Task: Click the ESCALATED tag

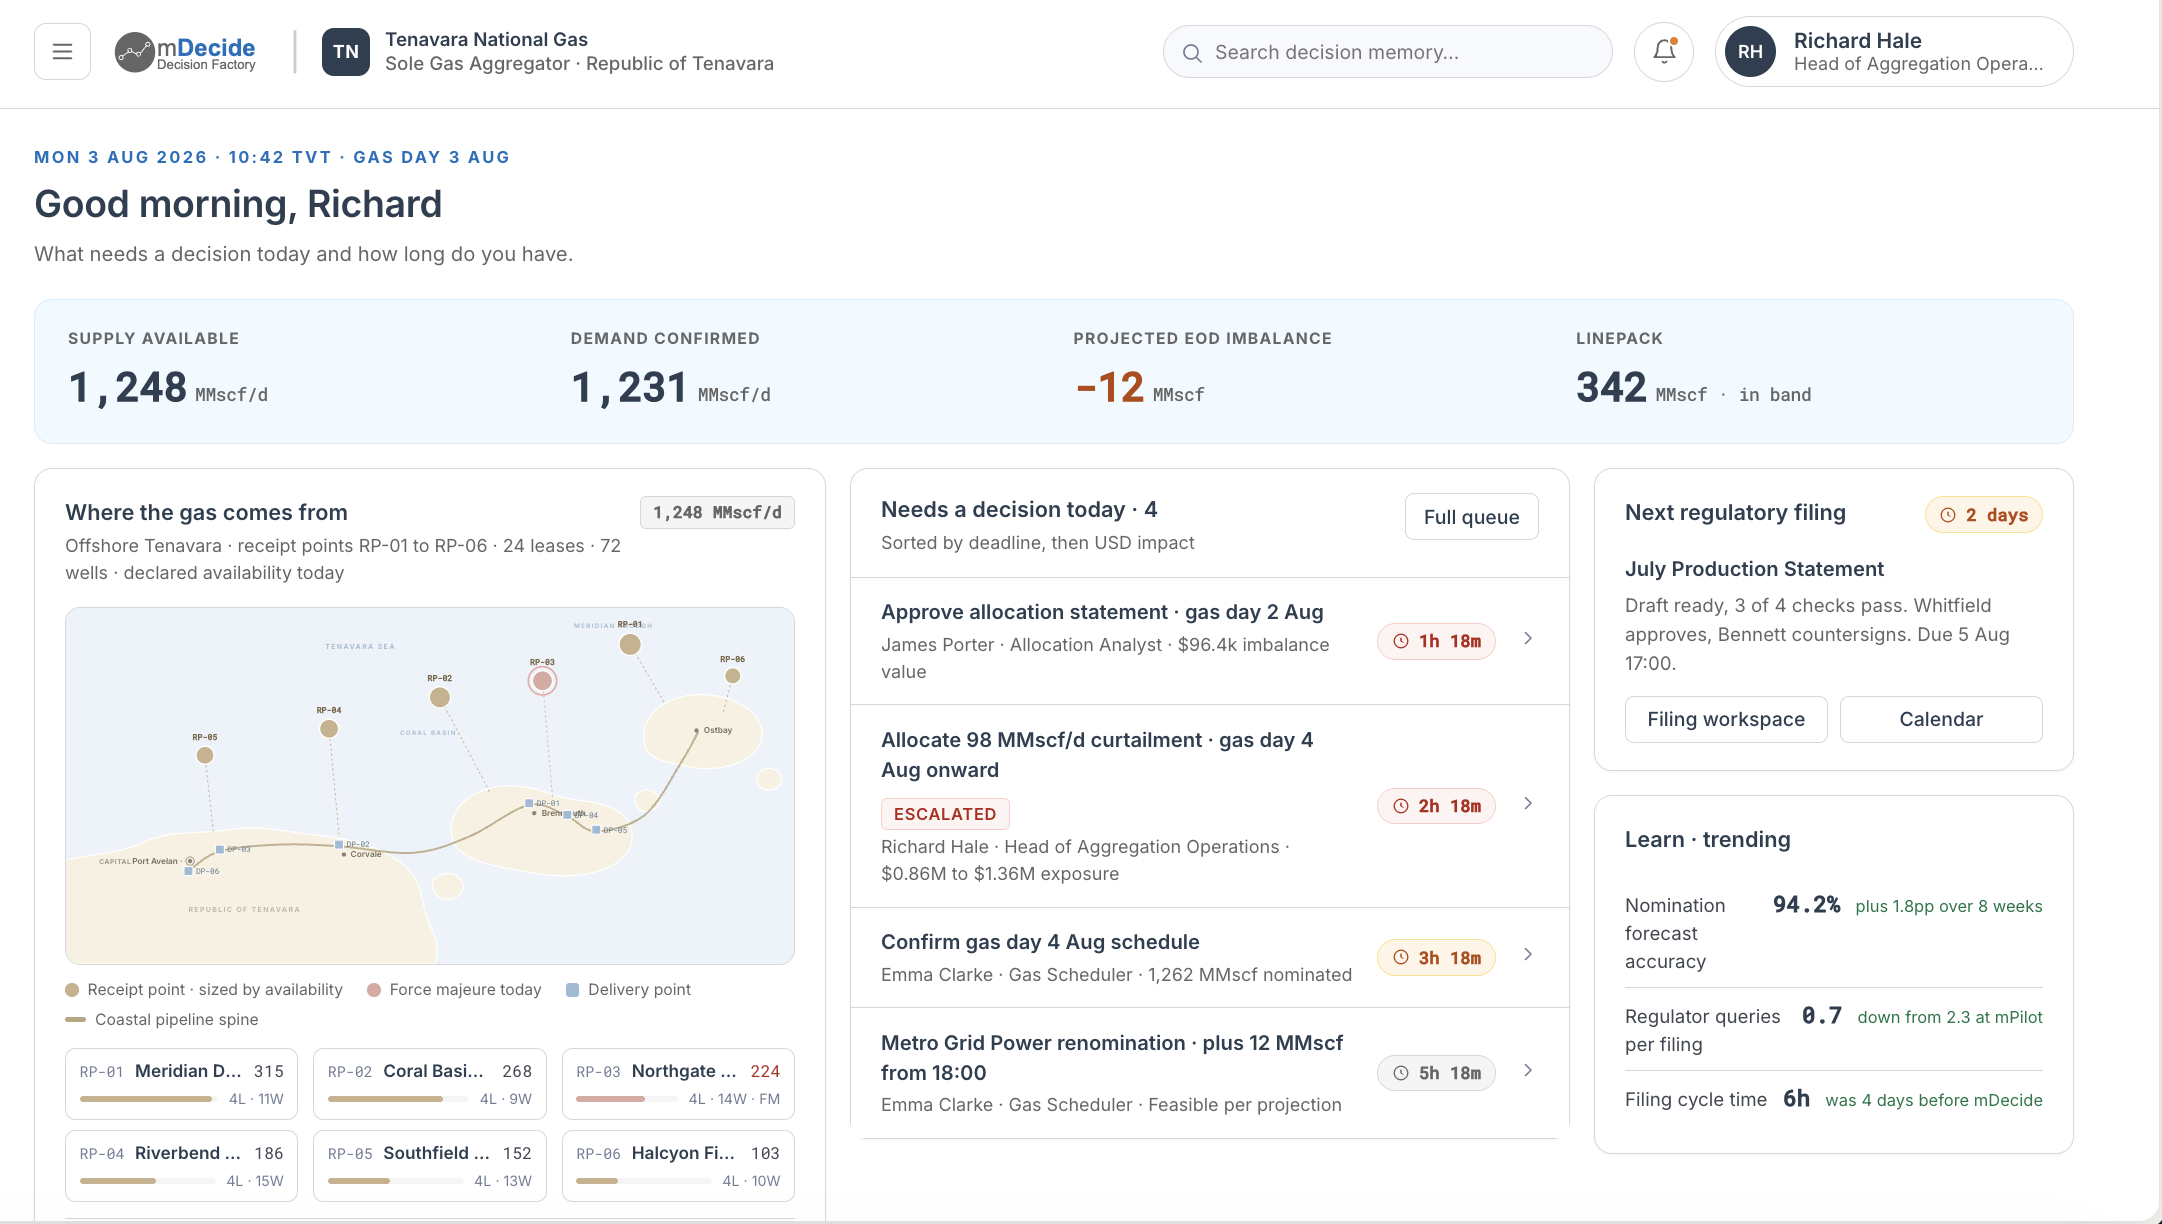Action: pos(945,814)
